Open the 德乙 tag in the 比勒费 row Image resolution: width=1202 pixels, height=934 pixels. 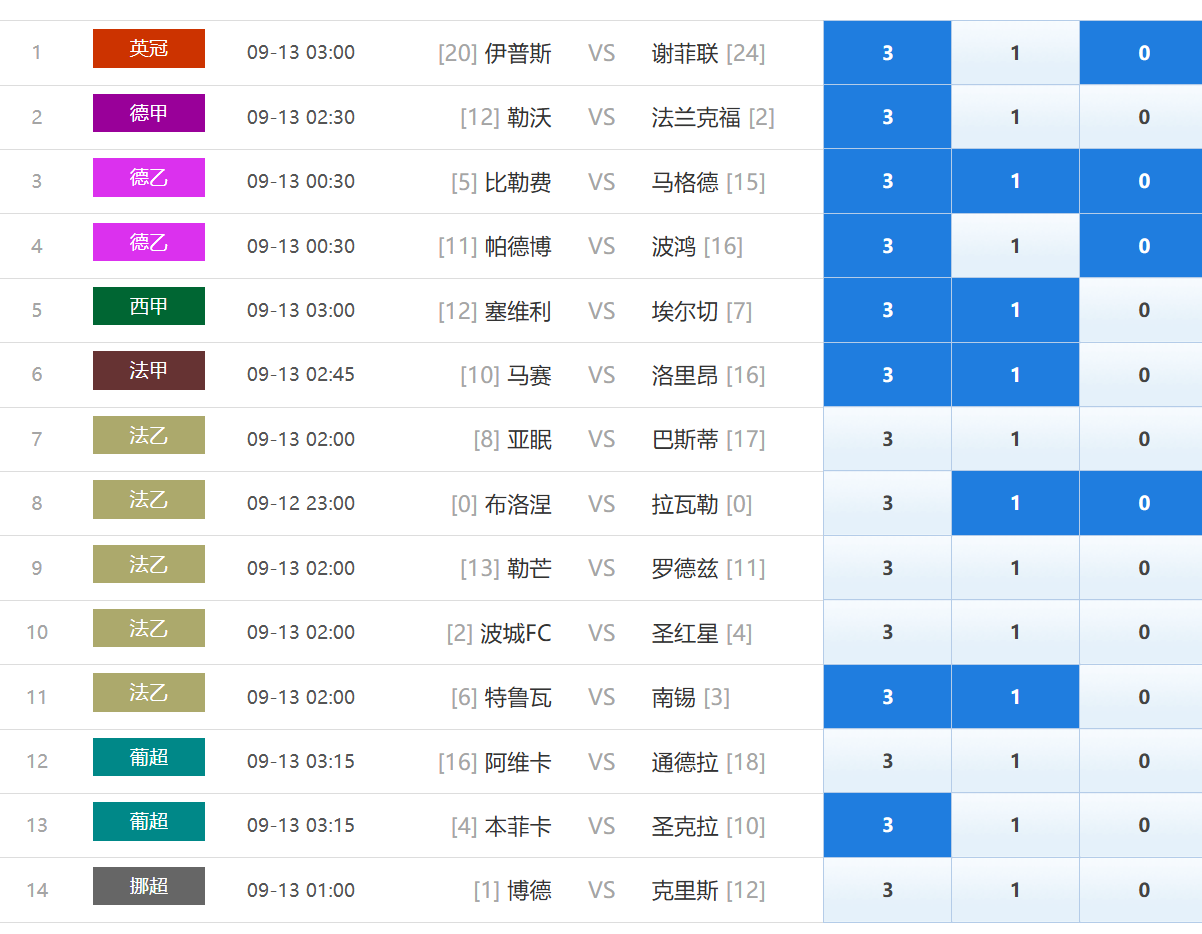coord(149,177)
